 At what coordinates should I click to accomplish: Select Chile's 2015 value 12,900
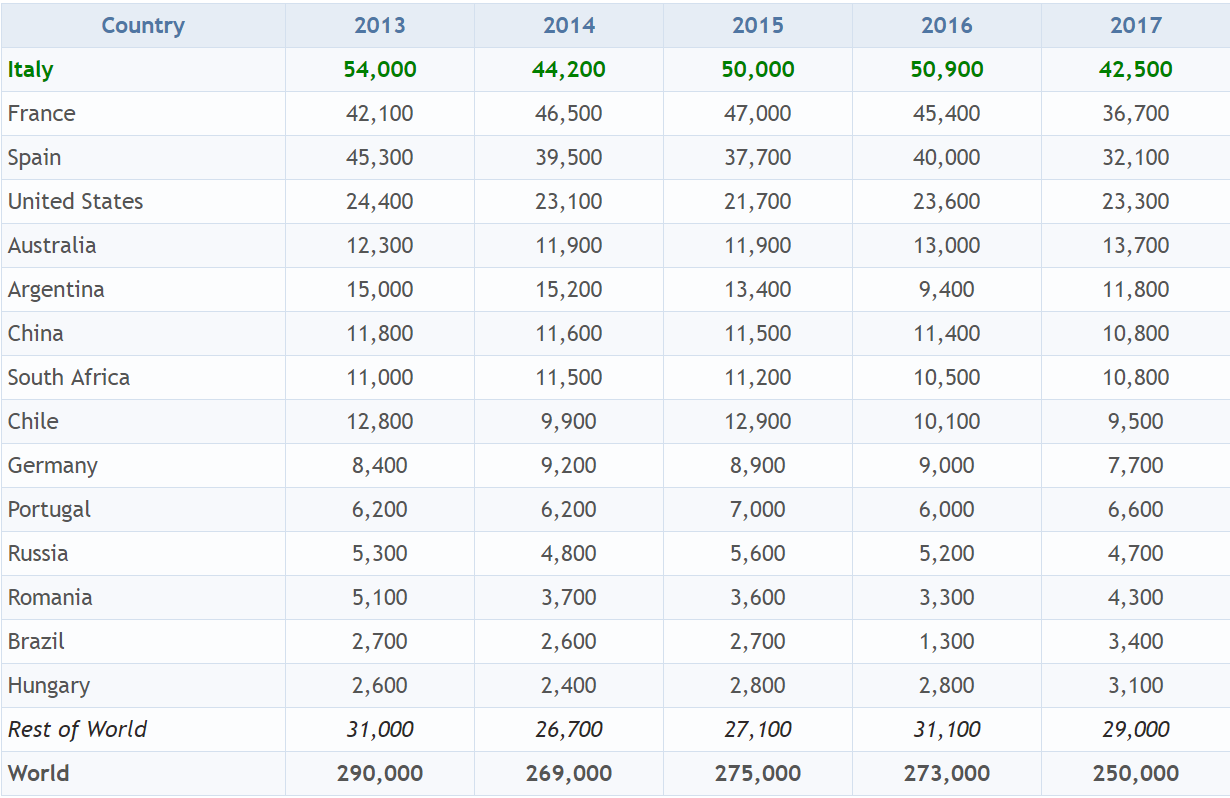758,422
